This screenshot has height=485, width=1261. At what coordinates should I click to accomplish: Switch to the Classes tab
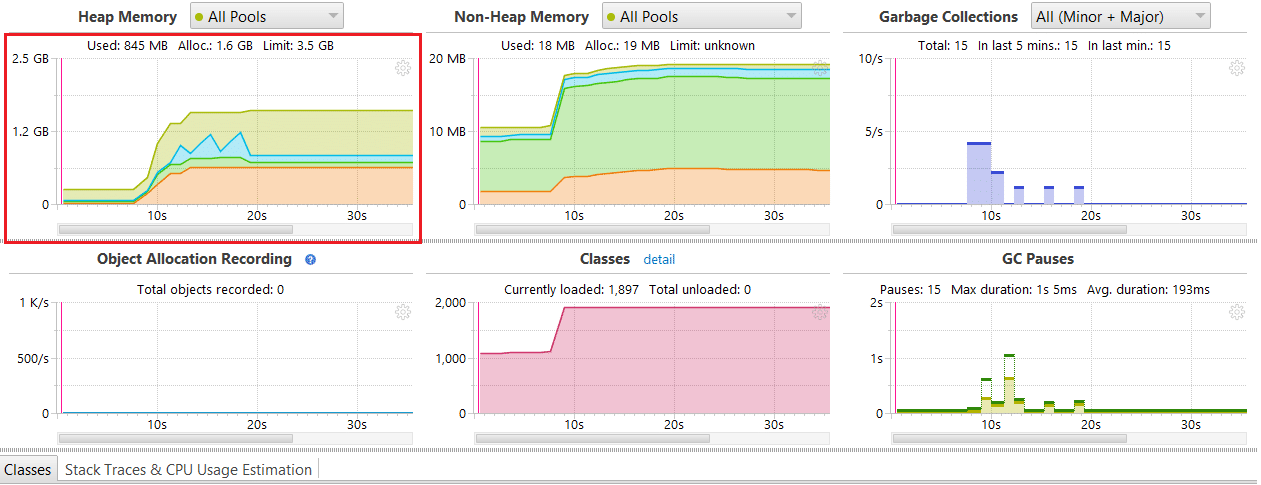pyautogui.click(x=28, y=469)
